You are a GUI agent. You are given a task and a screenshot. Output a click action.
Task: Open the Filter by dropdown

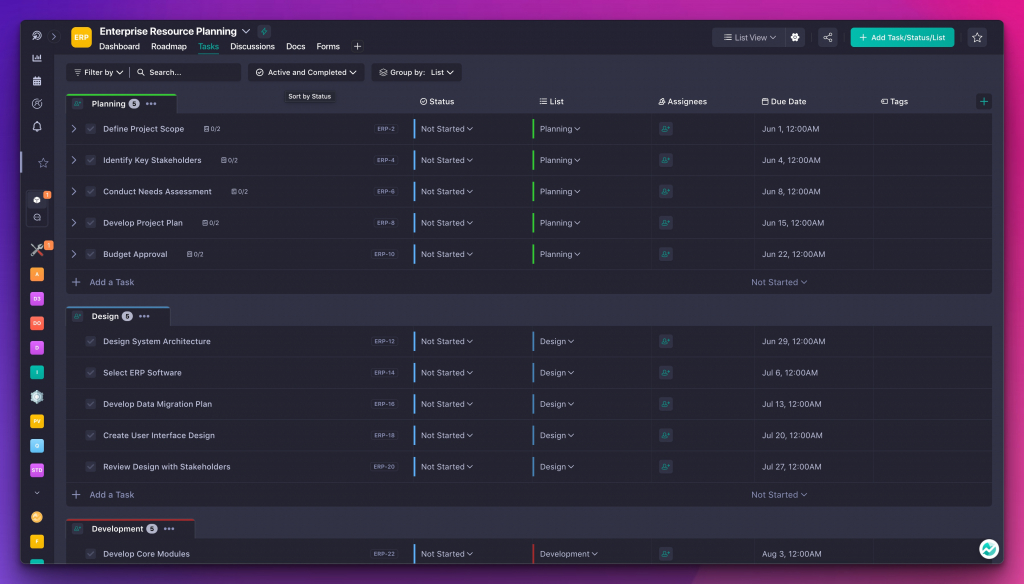99,73
